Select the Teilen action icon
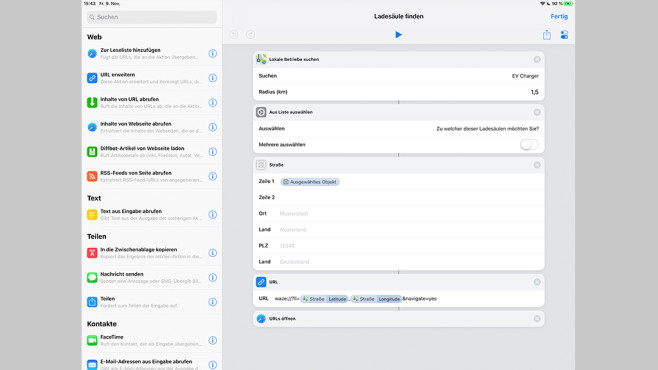 (92, 302)
